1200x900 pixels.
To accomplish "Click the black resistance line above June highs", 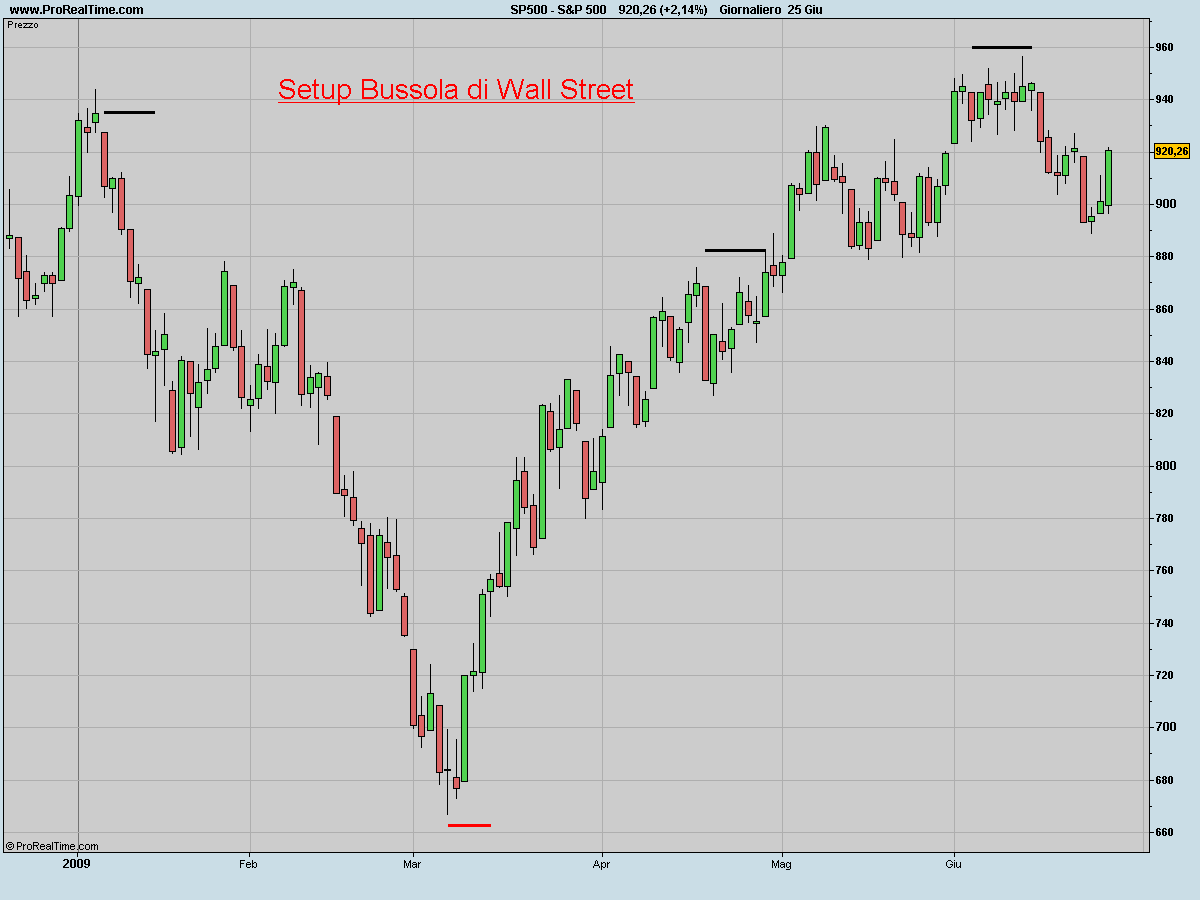I will pos(1001,47).
